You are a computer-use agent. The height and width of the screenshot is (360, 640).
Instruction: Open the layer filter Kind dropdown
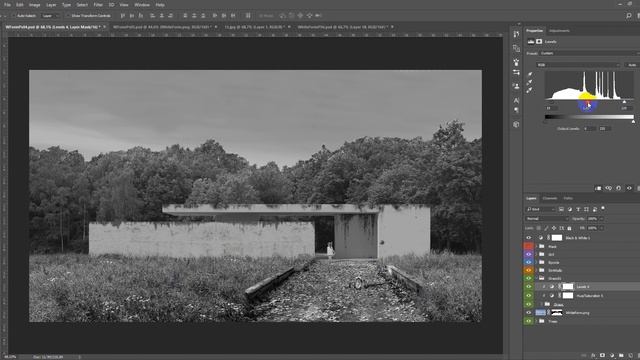point(540,209)
